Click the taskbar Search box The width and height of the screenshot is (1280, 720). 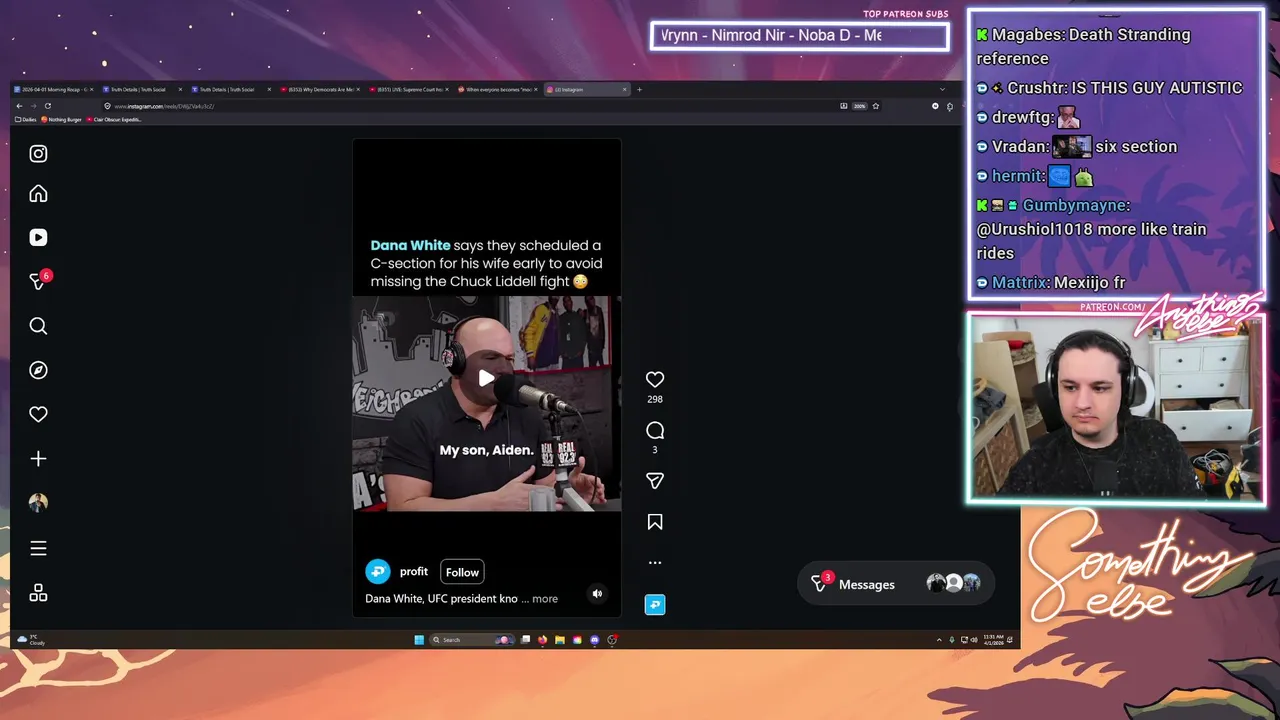click(470, 640)
